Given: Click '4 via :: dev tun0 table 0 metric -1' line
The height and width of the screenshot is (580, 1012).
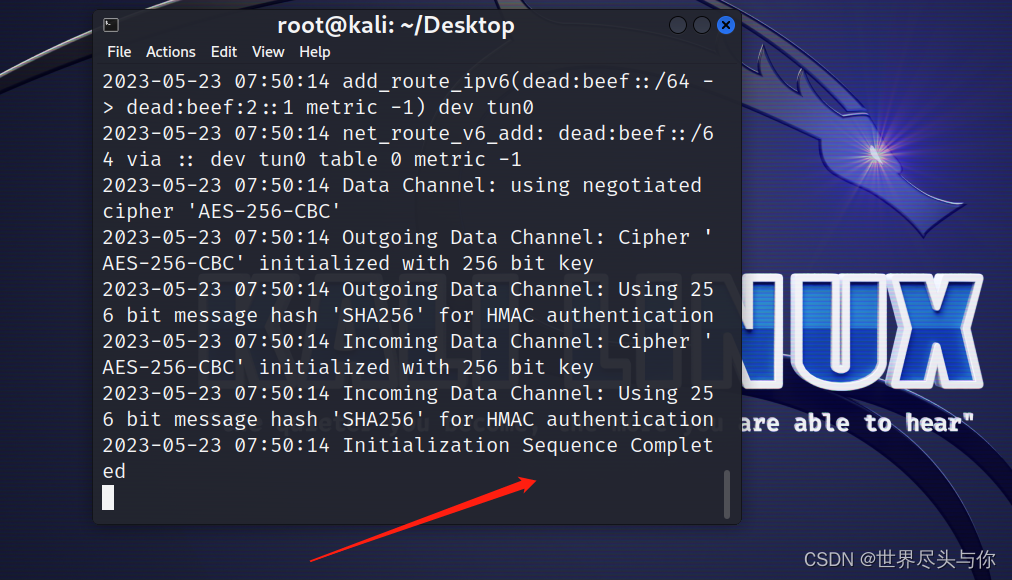Looking at the screenshot, I should (312, 159).
